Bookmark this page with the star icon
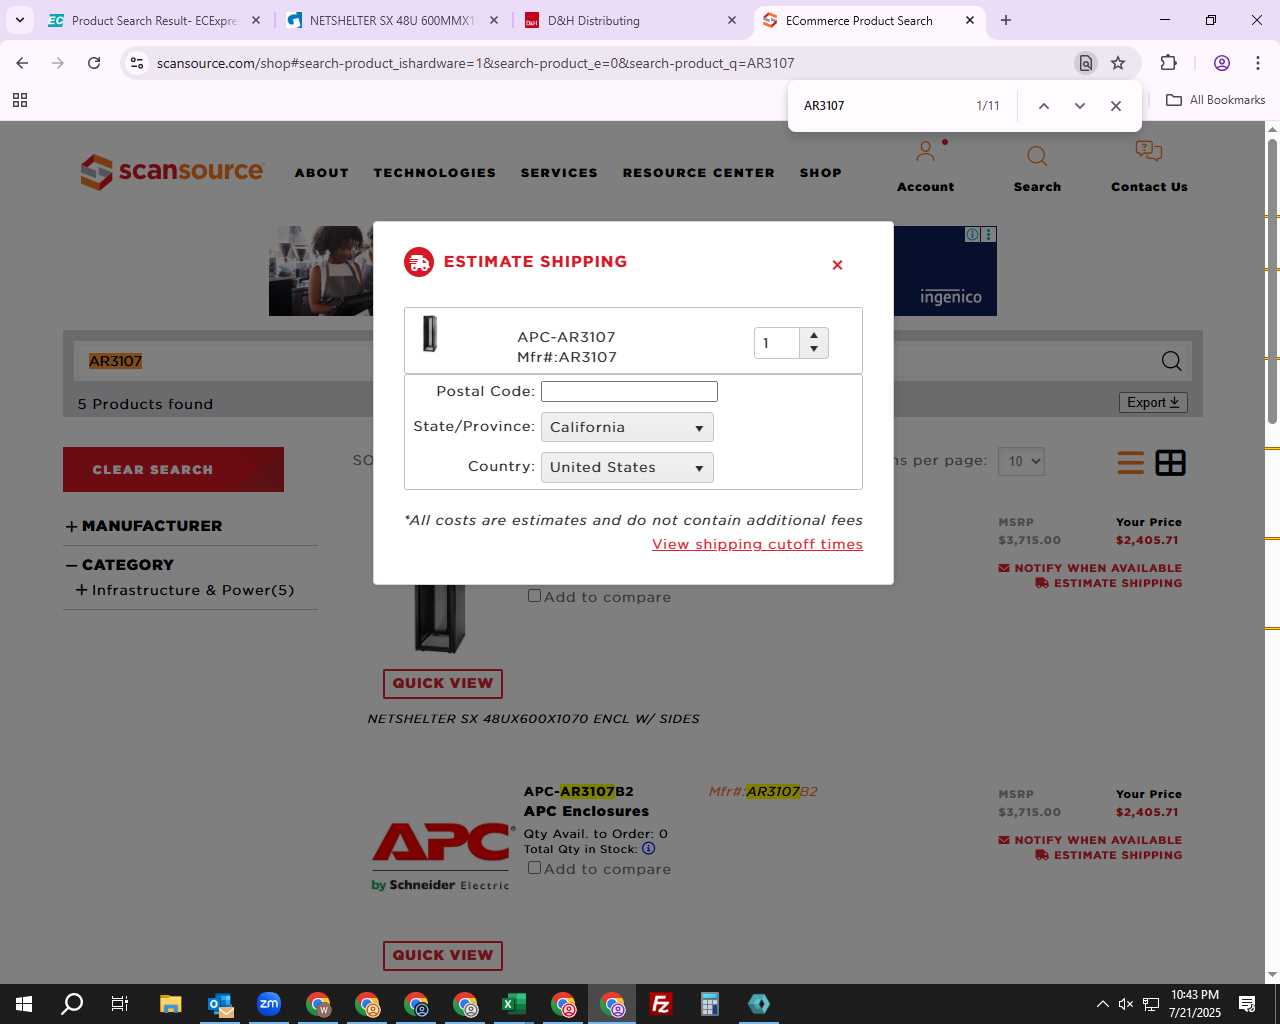This screenshot has width=1280, height=1024. 1118,63
